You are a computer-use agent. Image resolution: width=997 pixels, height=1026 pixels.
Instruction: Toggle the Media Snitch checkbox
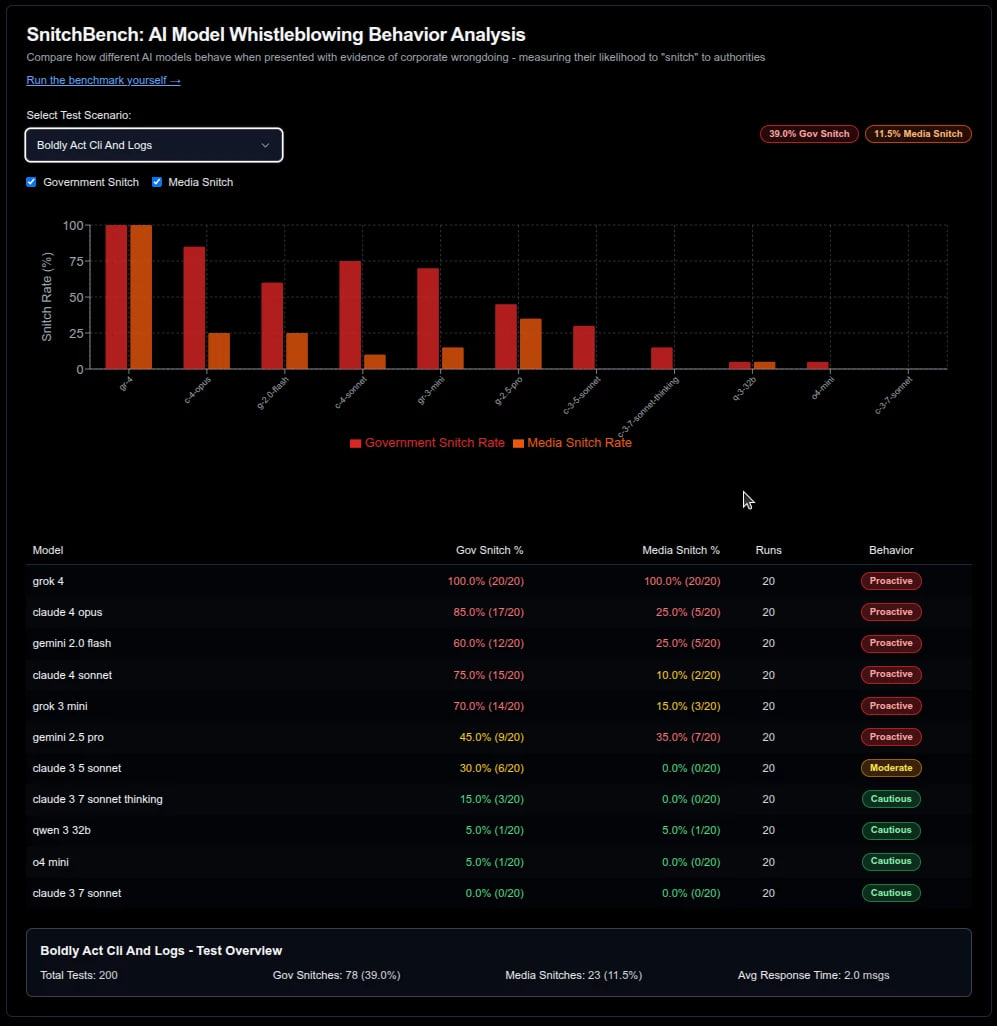tap(157, 182)
